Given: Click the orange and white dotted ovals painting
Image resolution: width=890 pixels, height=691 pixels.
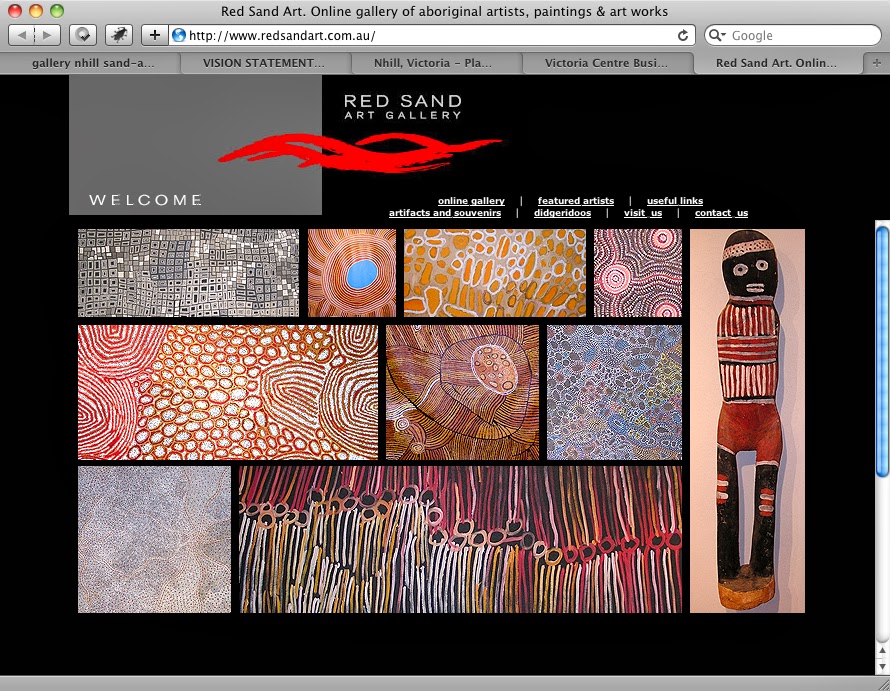Looking at the screenshot, I should [x=494, y=273].
